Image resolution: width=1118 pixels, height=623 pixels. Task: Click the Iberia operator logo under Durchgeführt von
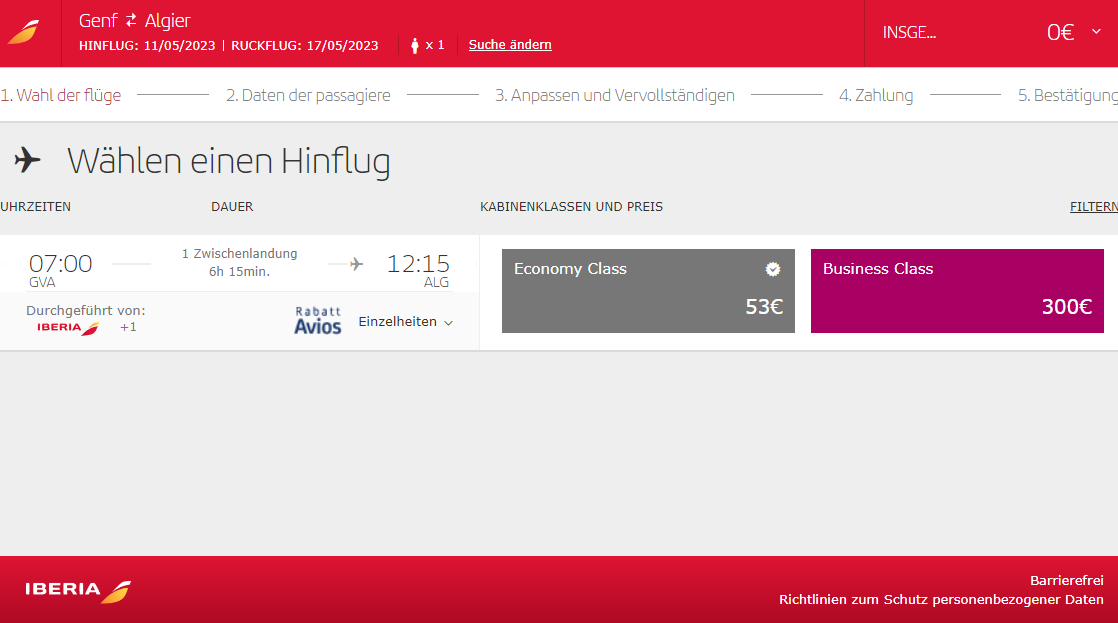pyautogui.click(x=68, y=328)
